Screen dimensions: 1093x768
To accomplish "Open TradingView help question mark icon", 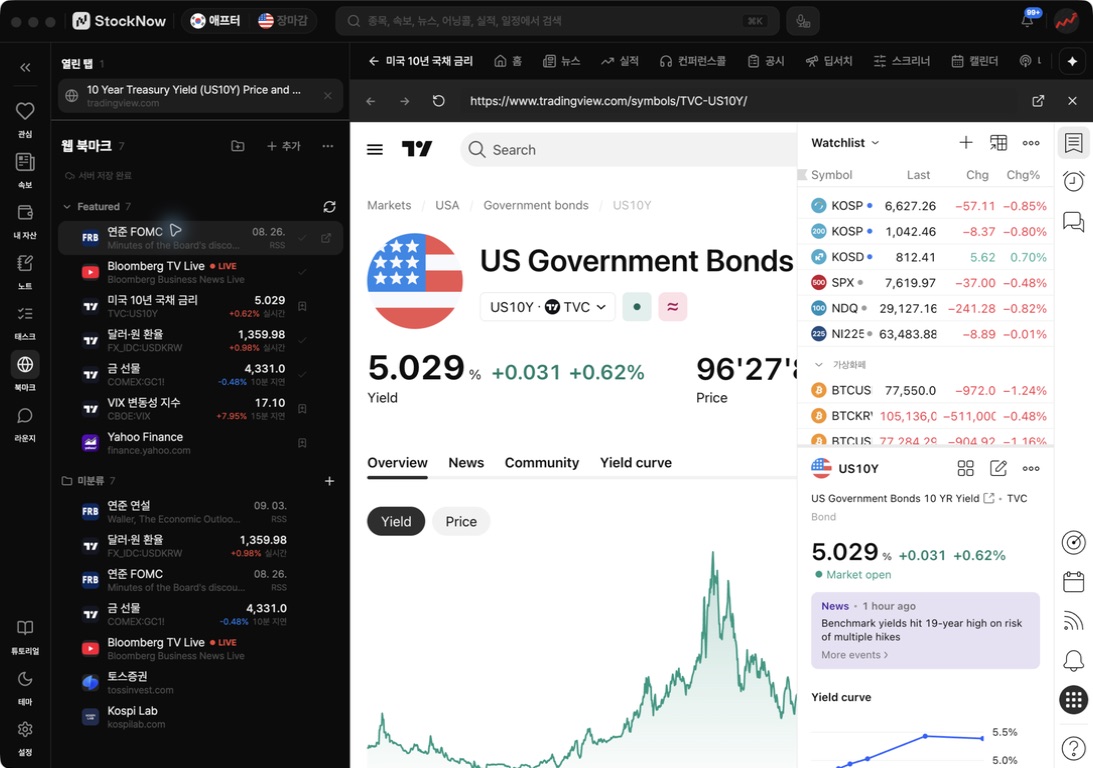I will [1073, 748].
